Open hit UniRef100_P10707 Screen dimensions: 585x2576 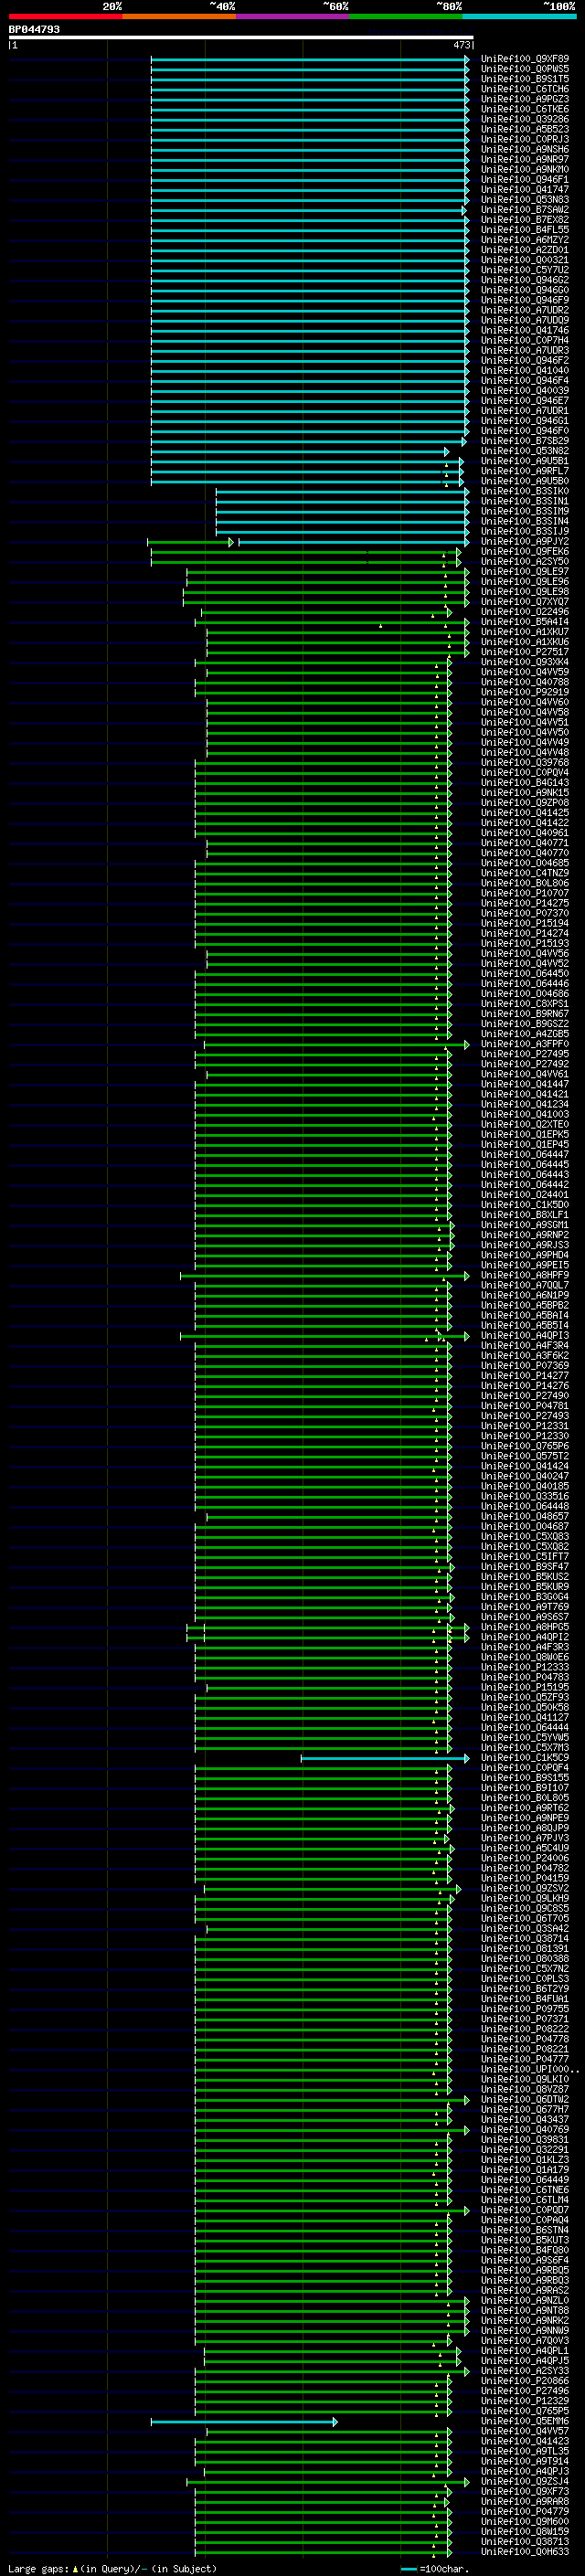[x=525, y=893]
